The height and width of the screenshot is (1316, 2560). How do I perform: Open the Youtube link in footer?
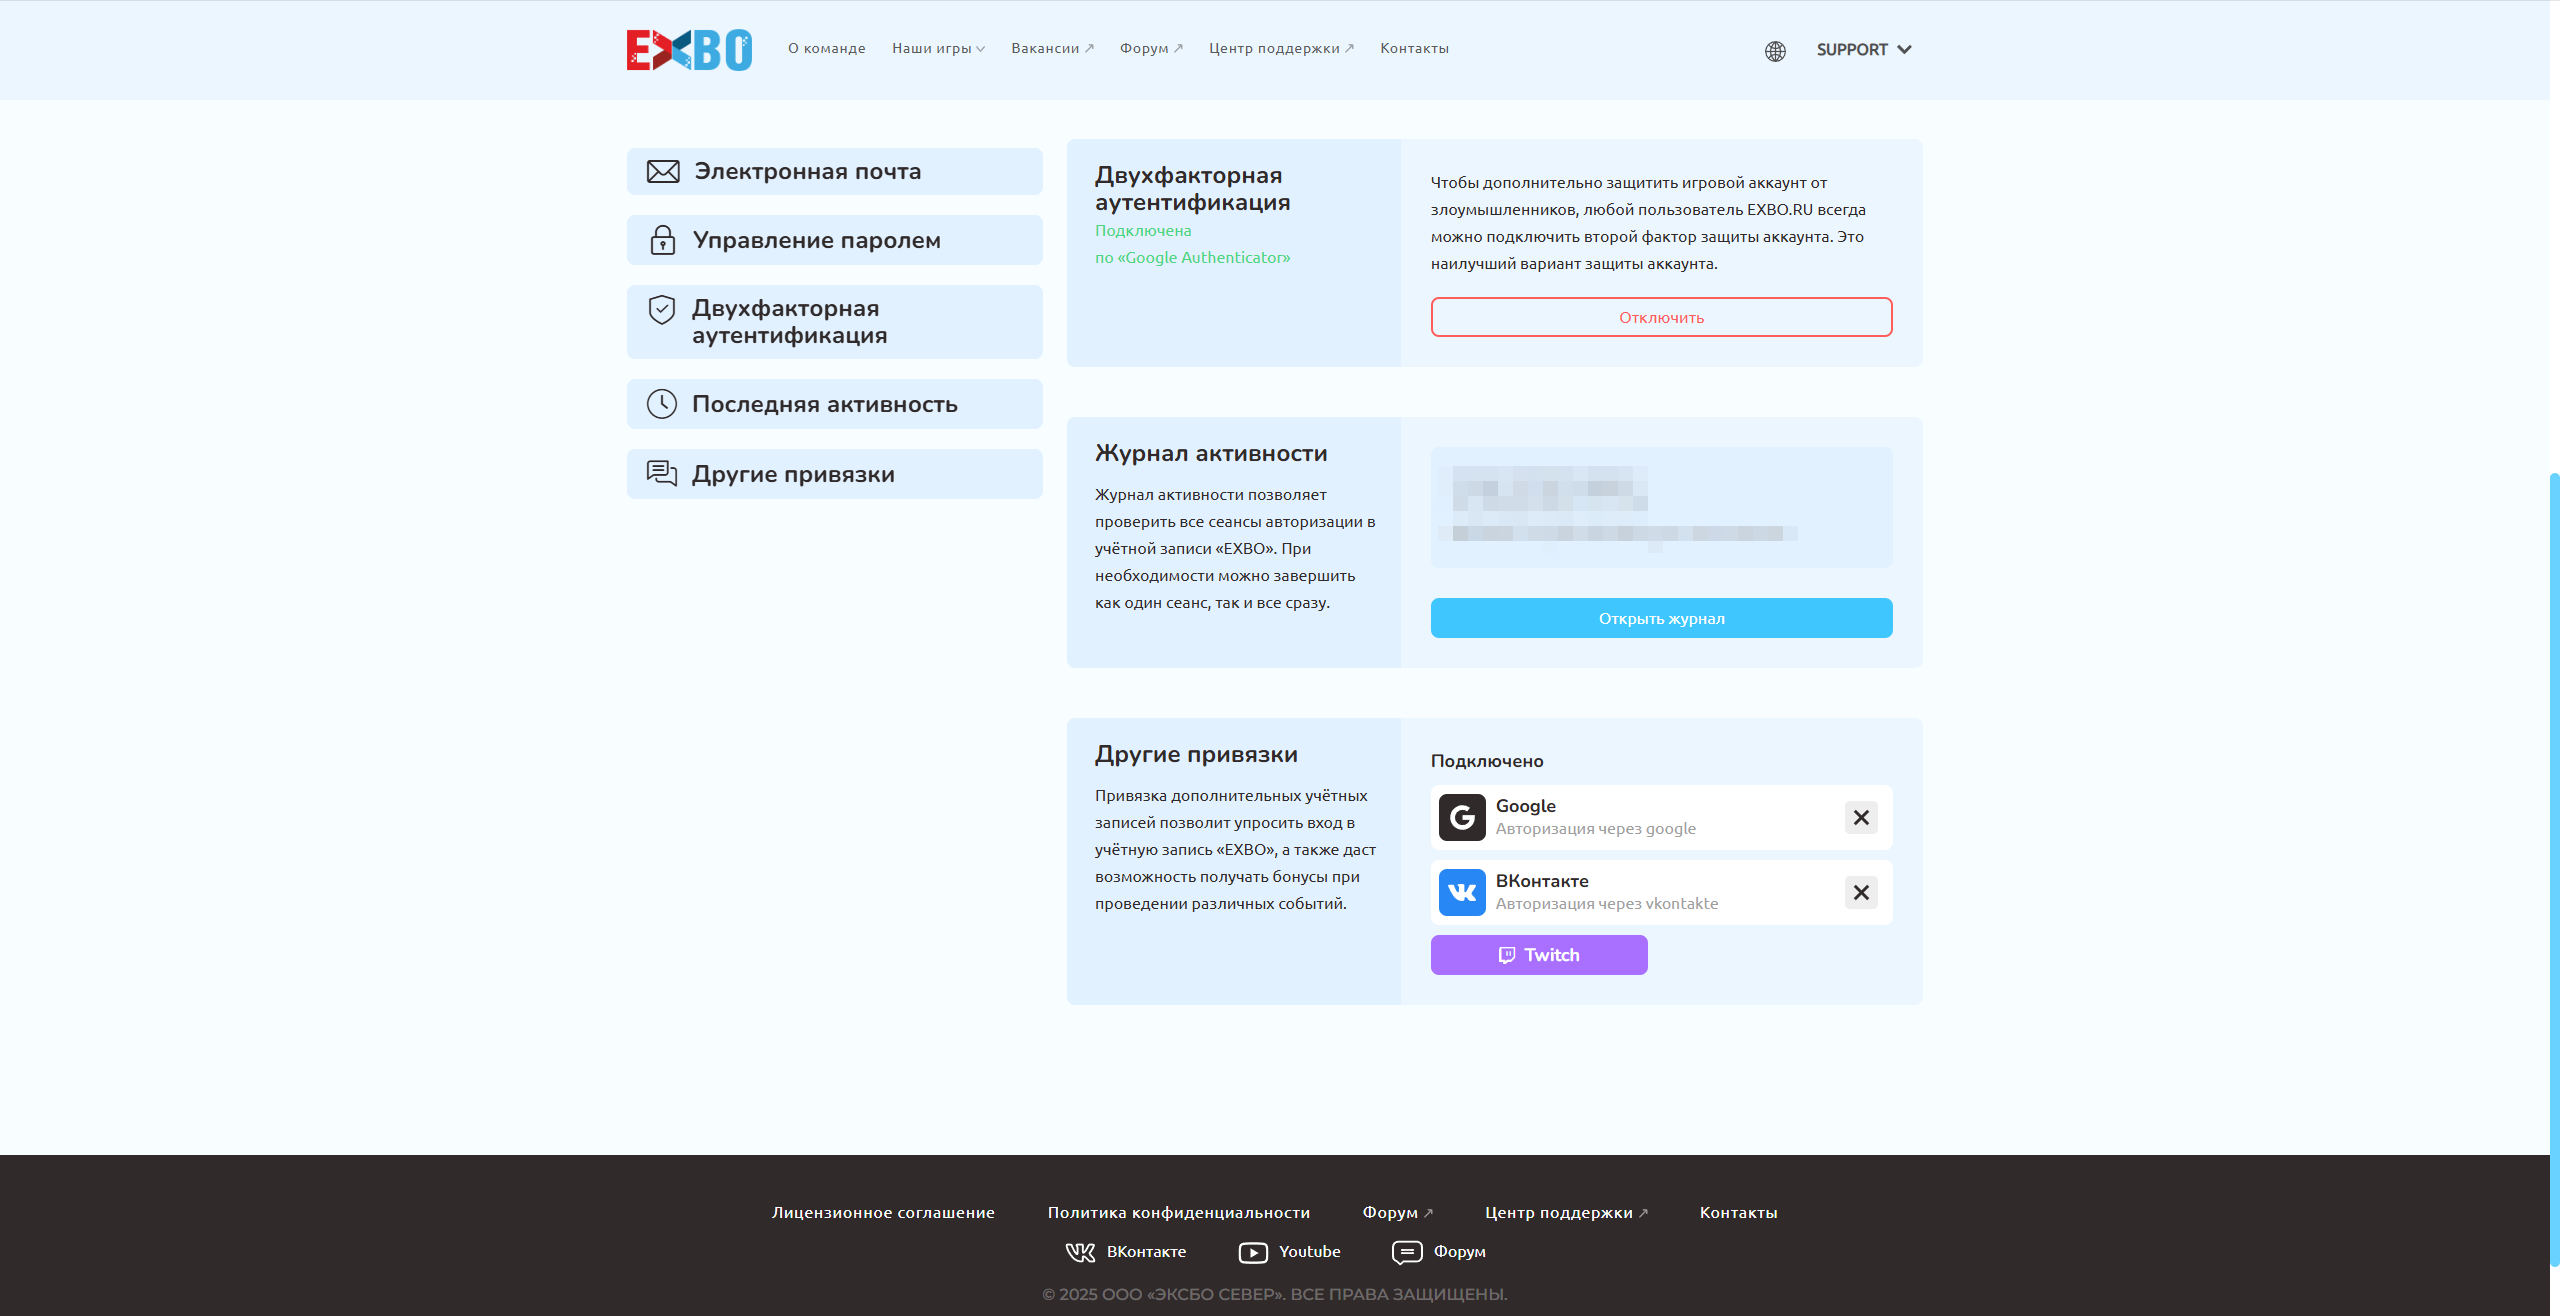[x=1290, y=1252]
